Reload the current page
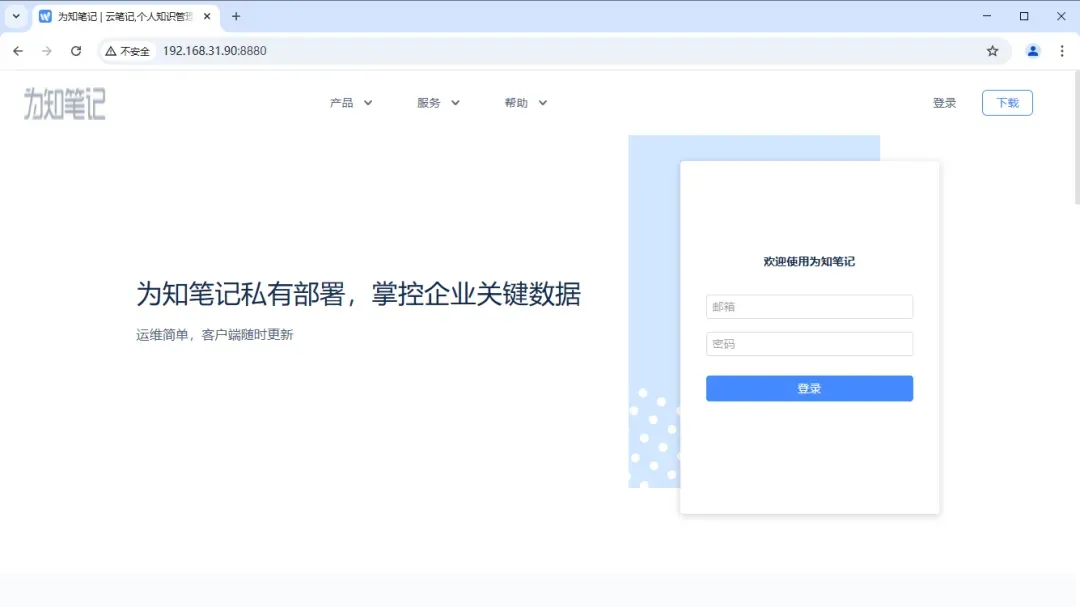 (76, 51)
